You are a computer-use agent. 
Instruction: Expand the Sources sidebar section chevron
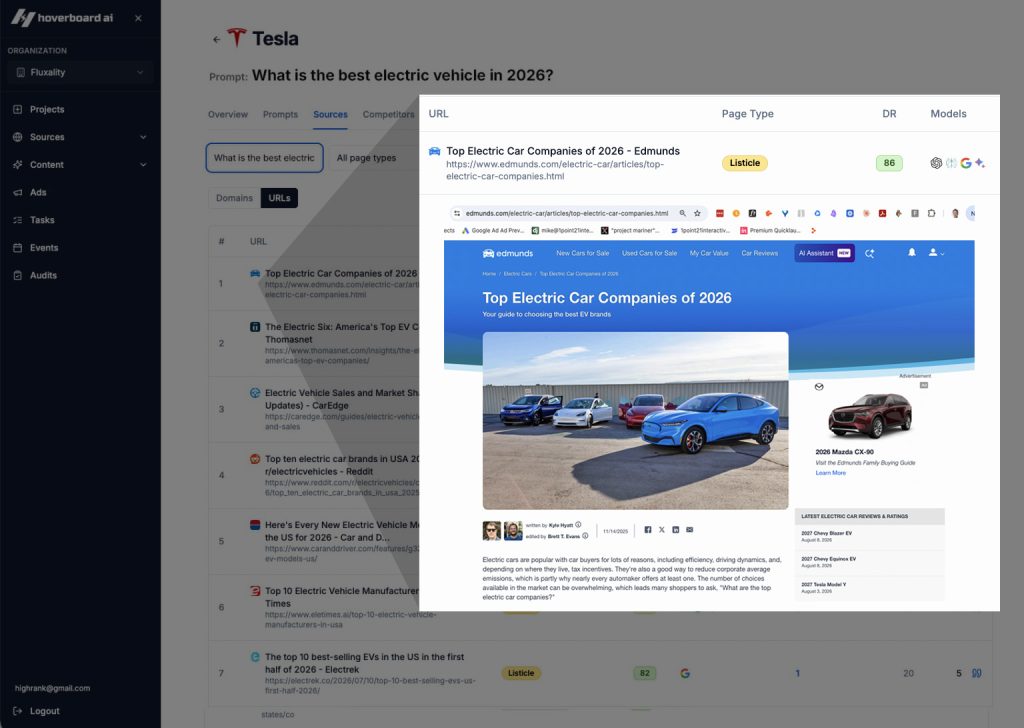143,137
